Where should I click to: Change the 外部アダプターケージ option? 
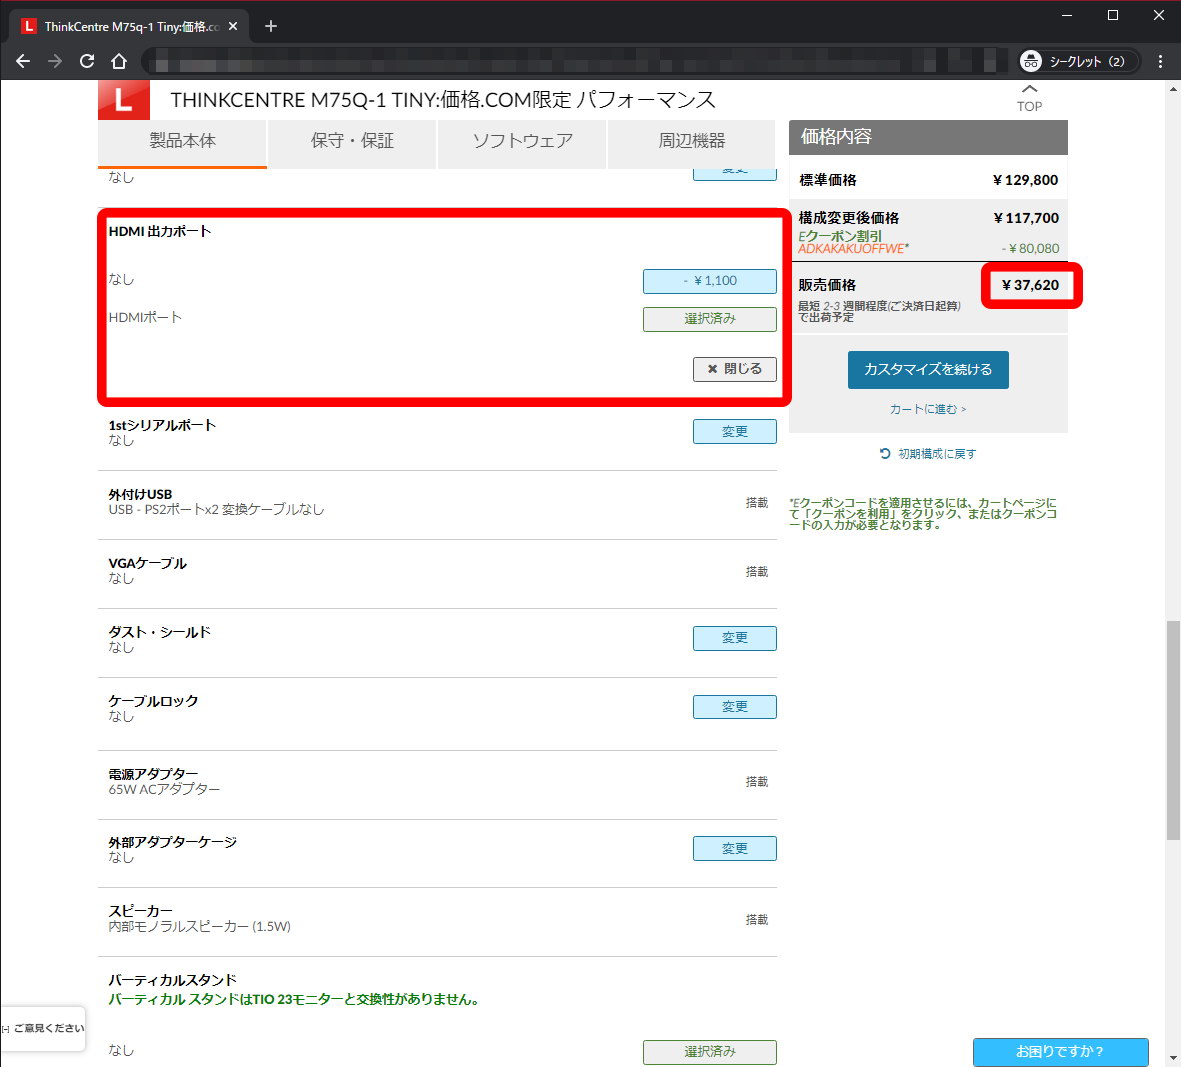click(x=734, y=849)
